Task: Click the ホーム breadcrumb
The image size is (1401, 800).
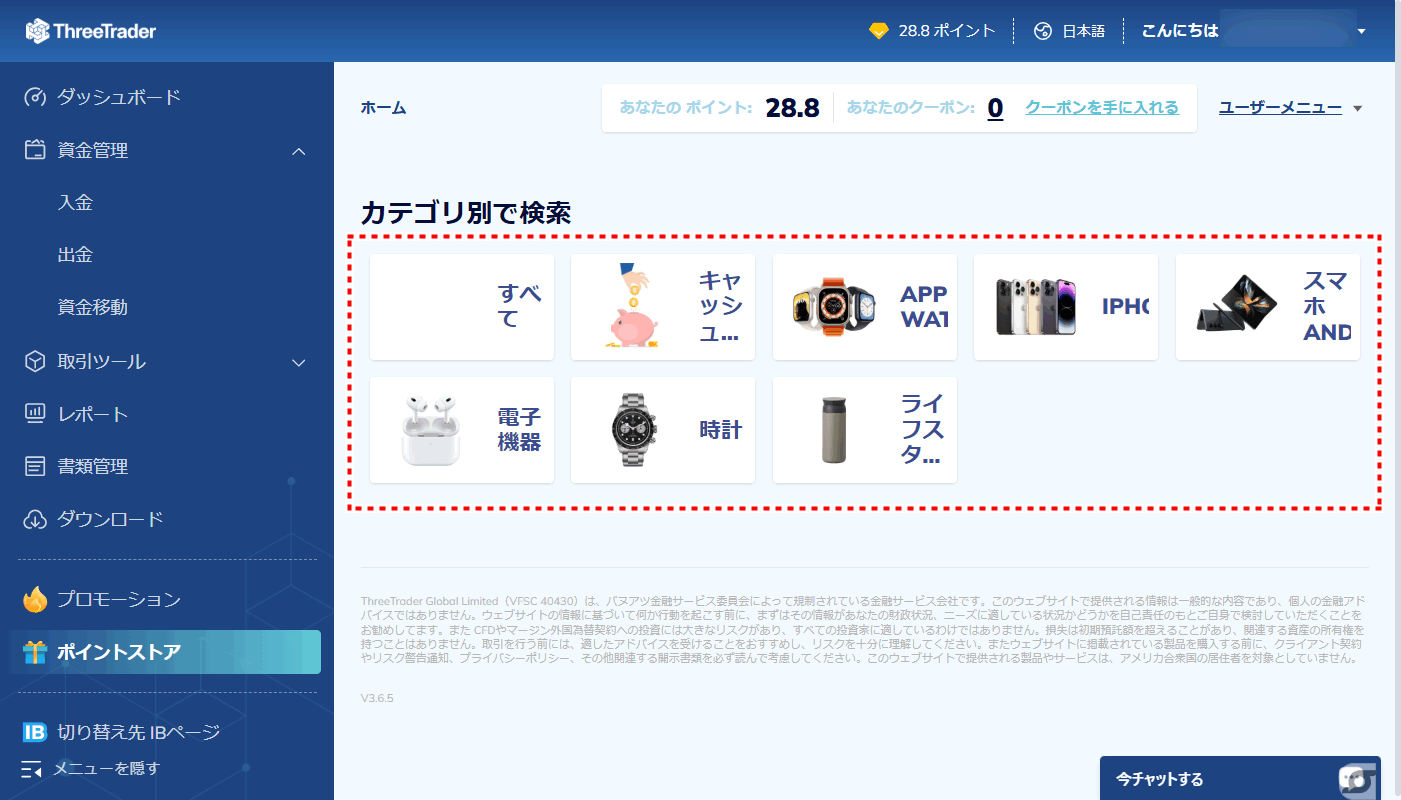Action: pos(384,108)
